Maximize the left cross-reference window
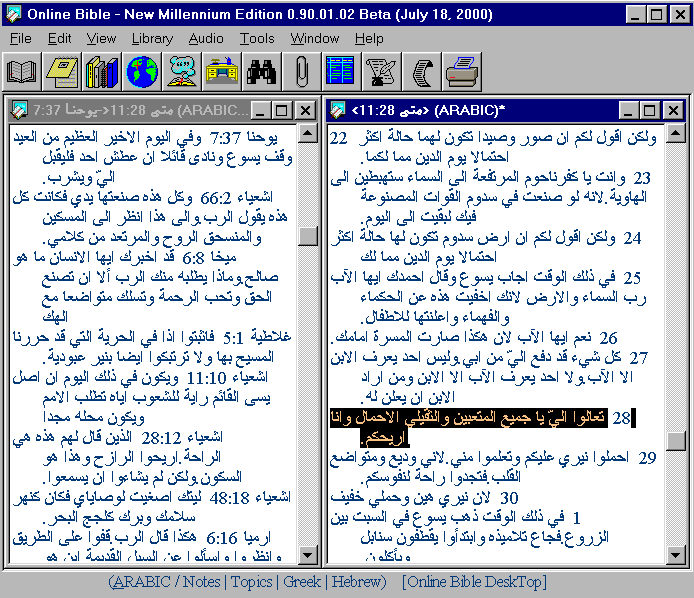 pos(282,110)
